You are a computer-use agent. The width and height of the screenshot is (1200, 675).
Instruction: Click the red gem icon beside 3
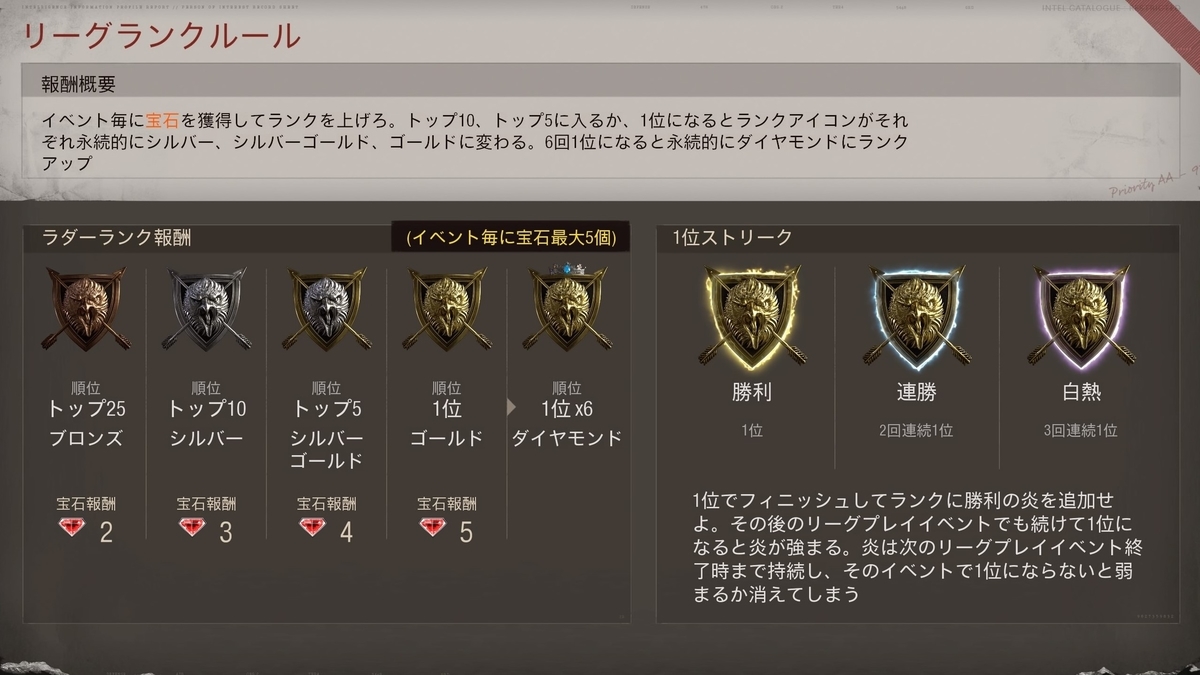click(x=192, y=527)
